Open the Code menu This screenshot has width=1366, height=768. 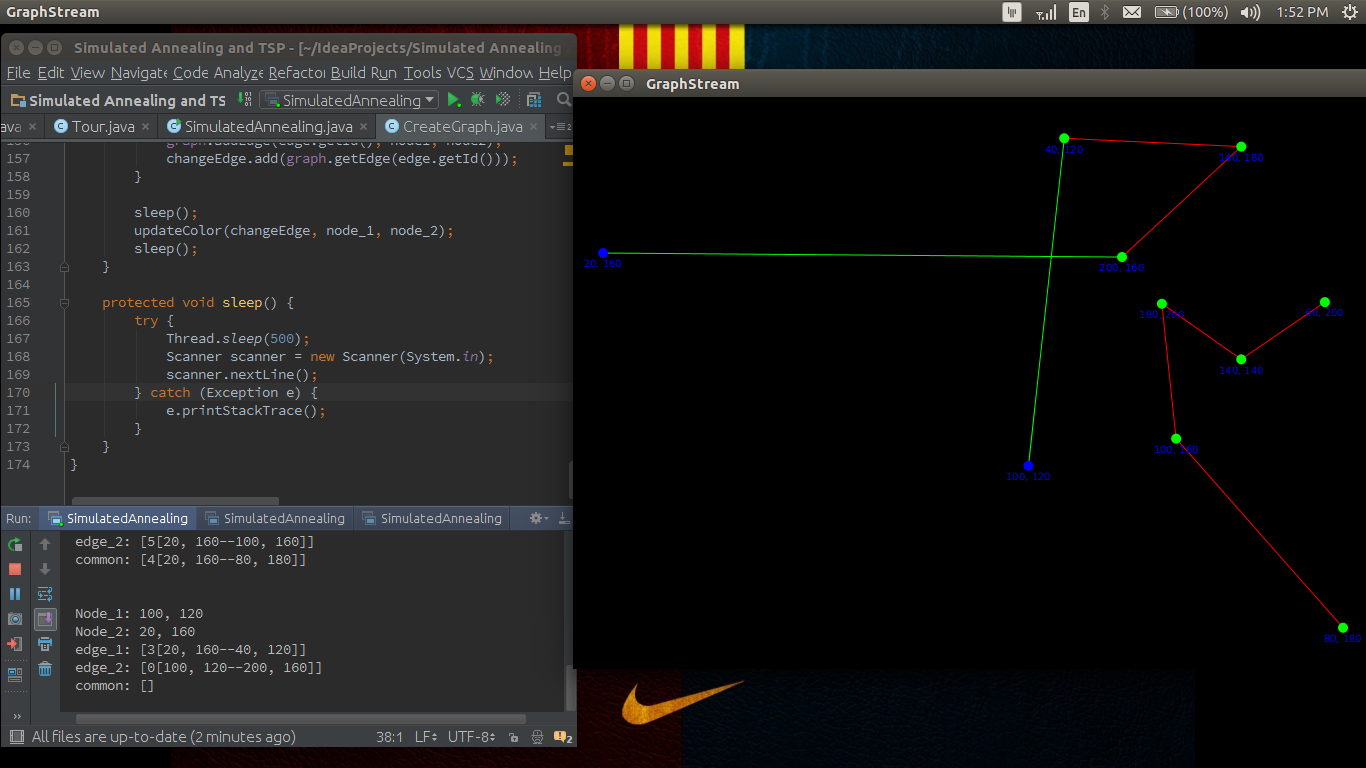tap(191, 73)
